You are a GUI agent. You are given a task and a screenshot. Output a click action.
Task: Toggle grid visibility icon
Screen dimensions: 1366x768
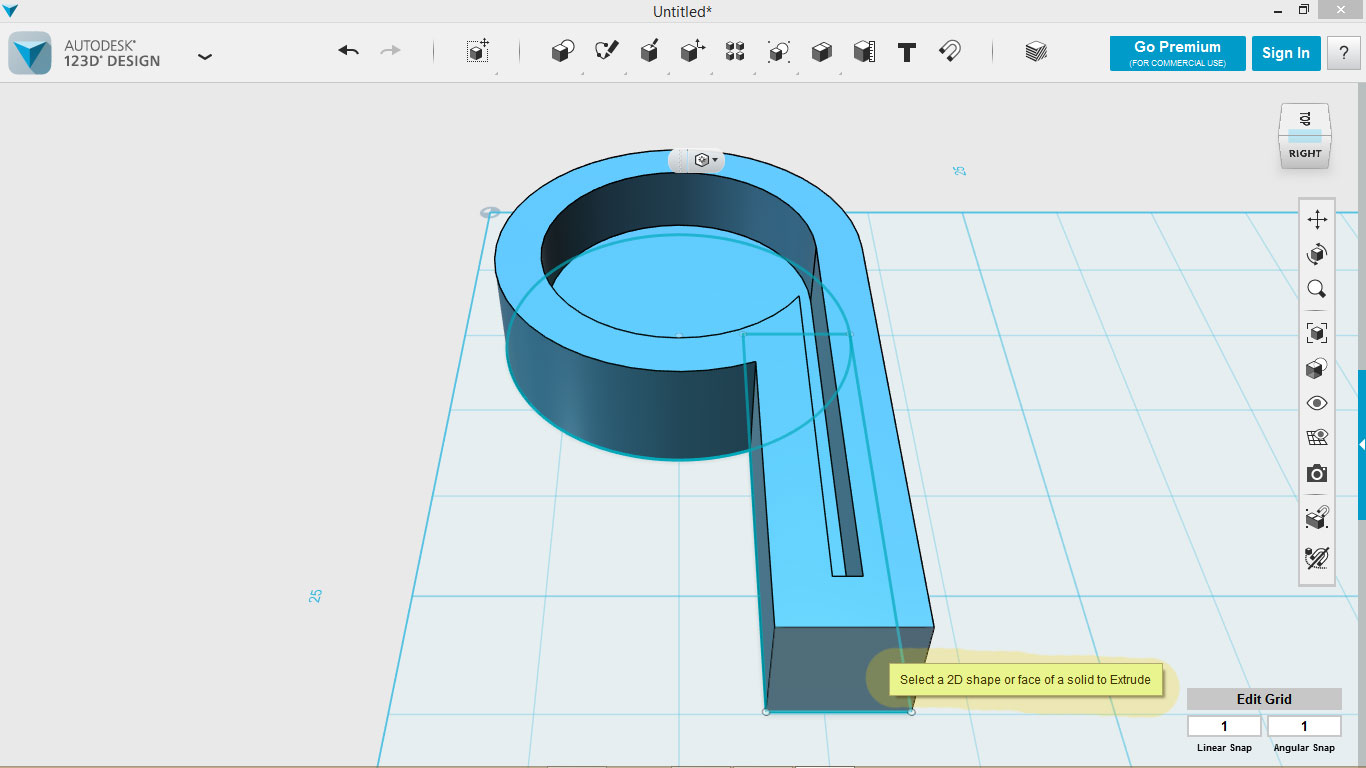1317,438
